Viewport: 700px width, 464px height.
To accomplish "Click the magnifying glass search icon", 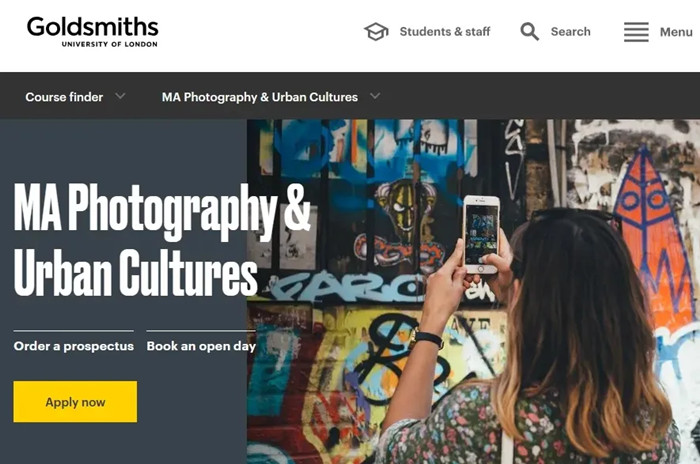I will [529, 32].
